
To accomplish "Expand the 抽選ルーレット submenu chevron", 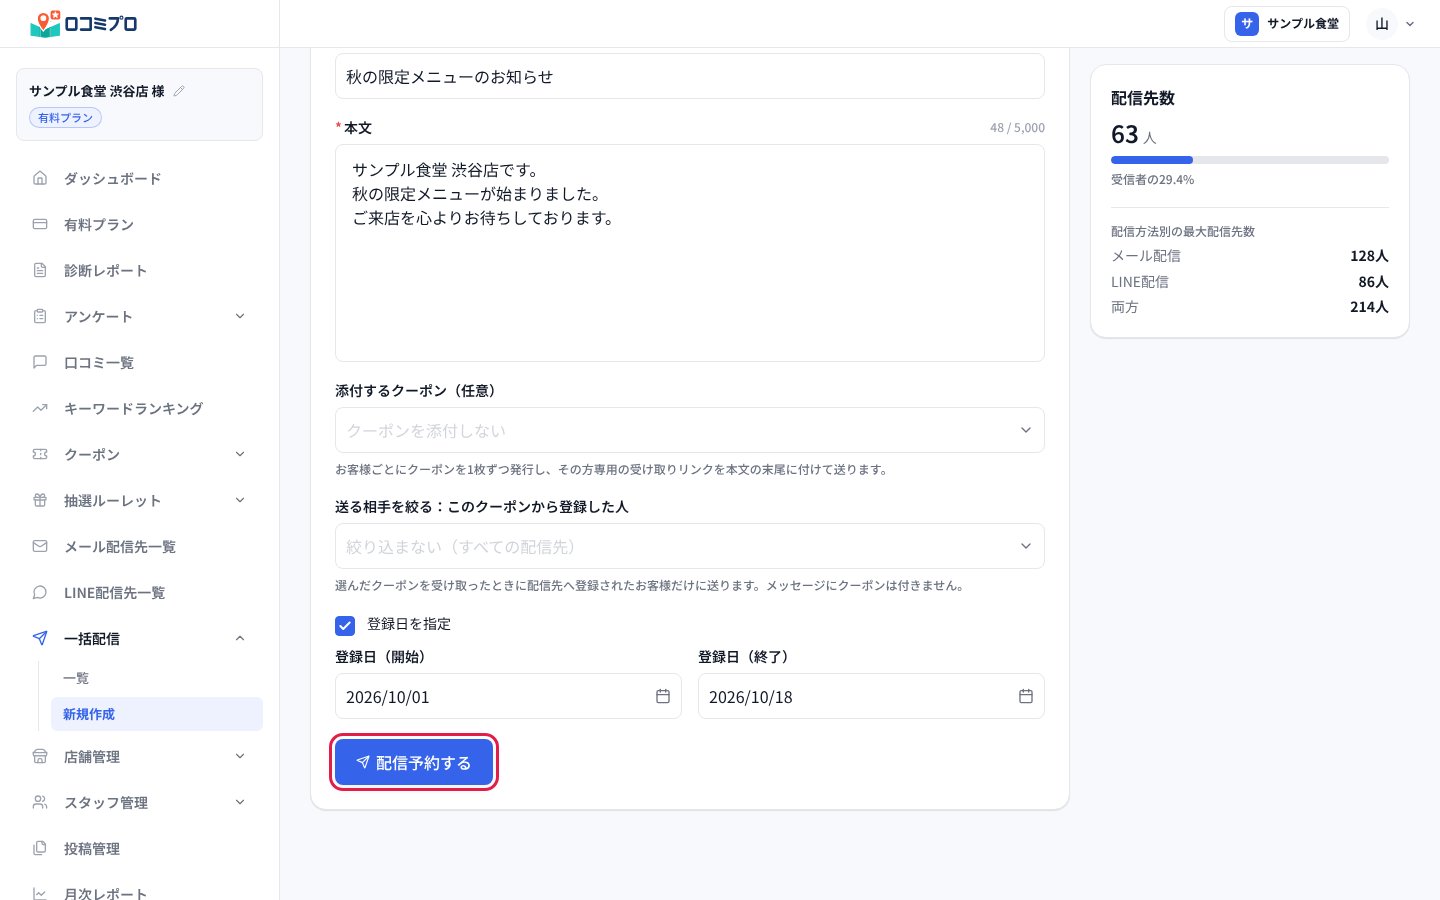I will click(x=240, y=500).
